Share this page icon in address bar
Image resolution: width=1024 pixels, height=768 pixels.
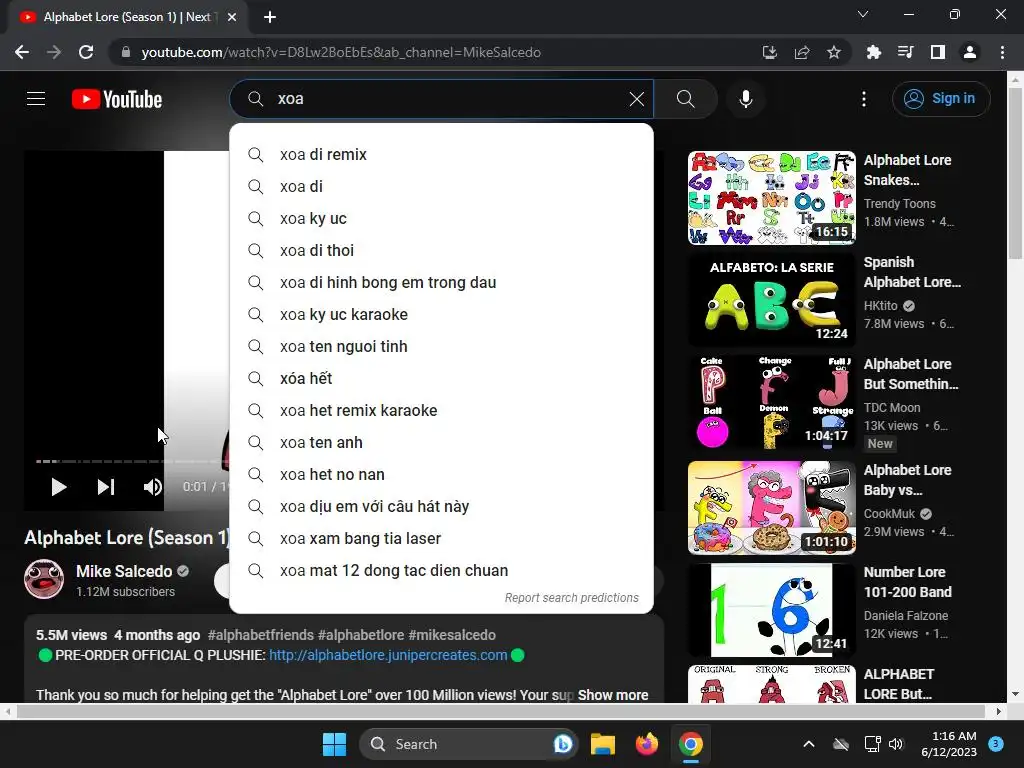coord(802,52)
